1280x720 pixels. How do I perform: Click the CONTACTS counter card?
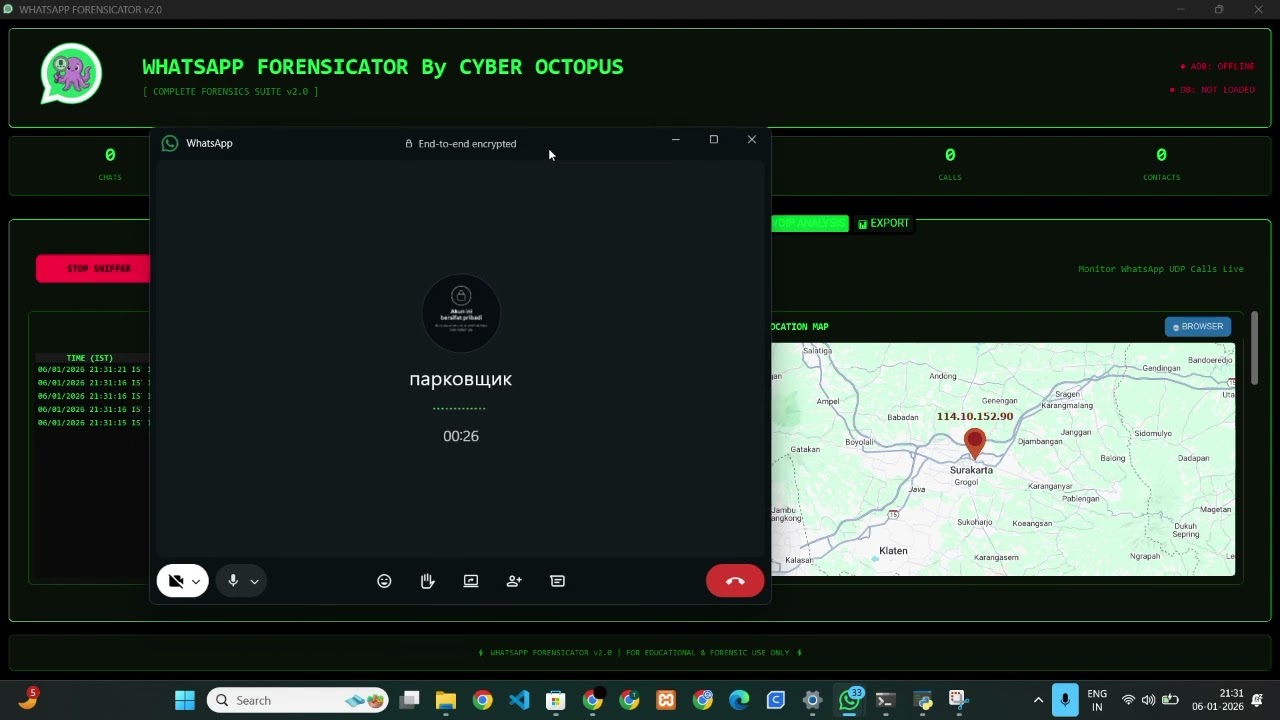coord(1161,165)
